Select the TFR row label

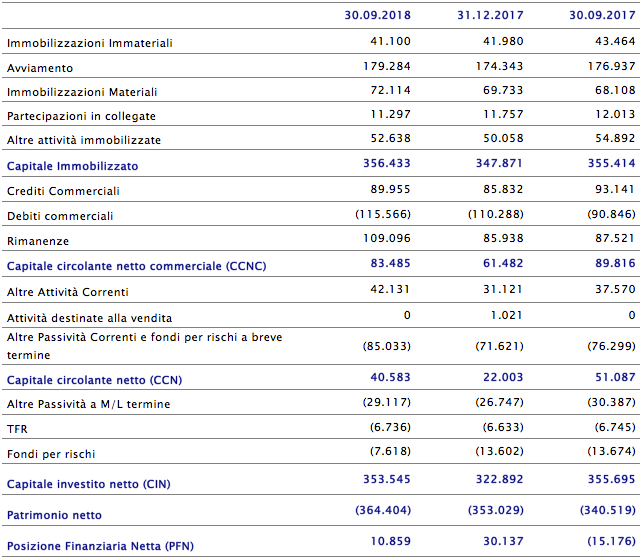pyautogui.click(x=17, y=429)
